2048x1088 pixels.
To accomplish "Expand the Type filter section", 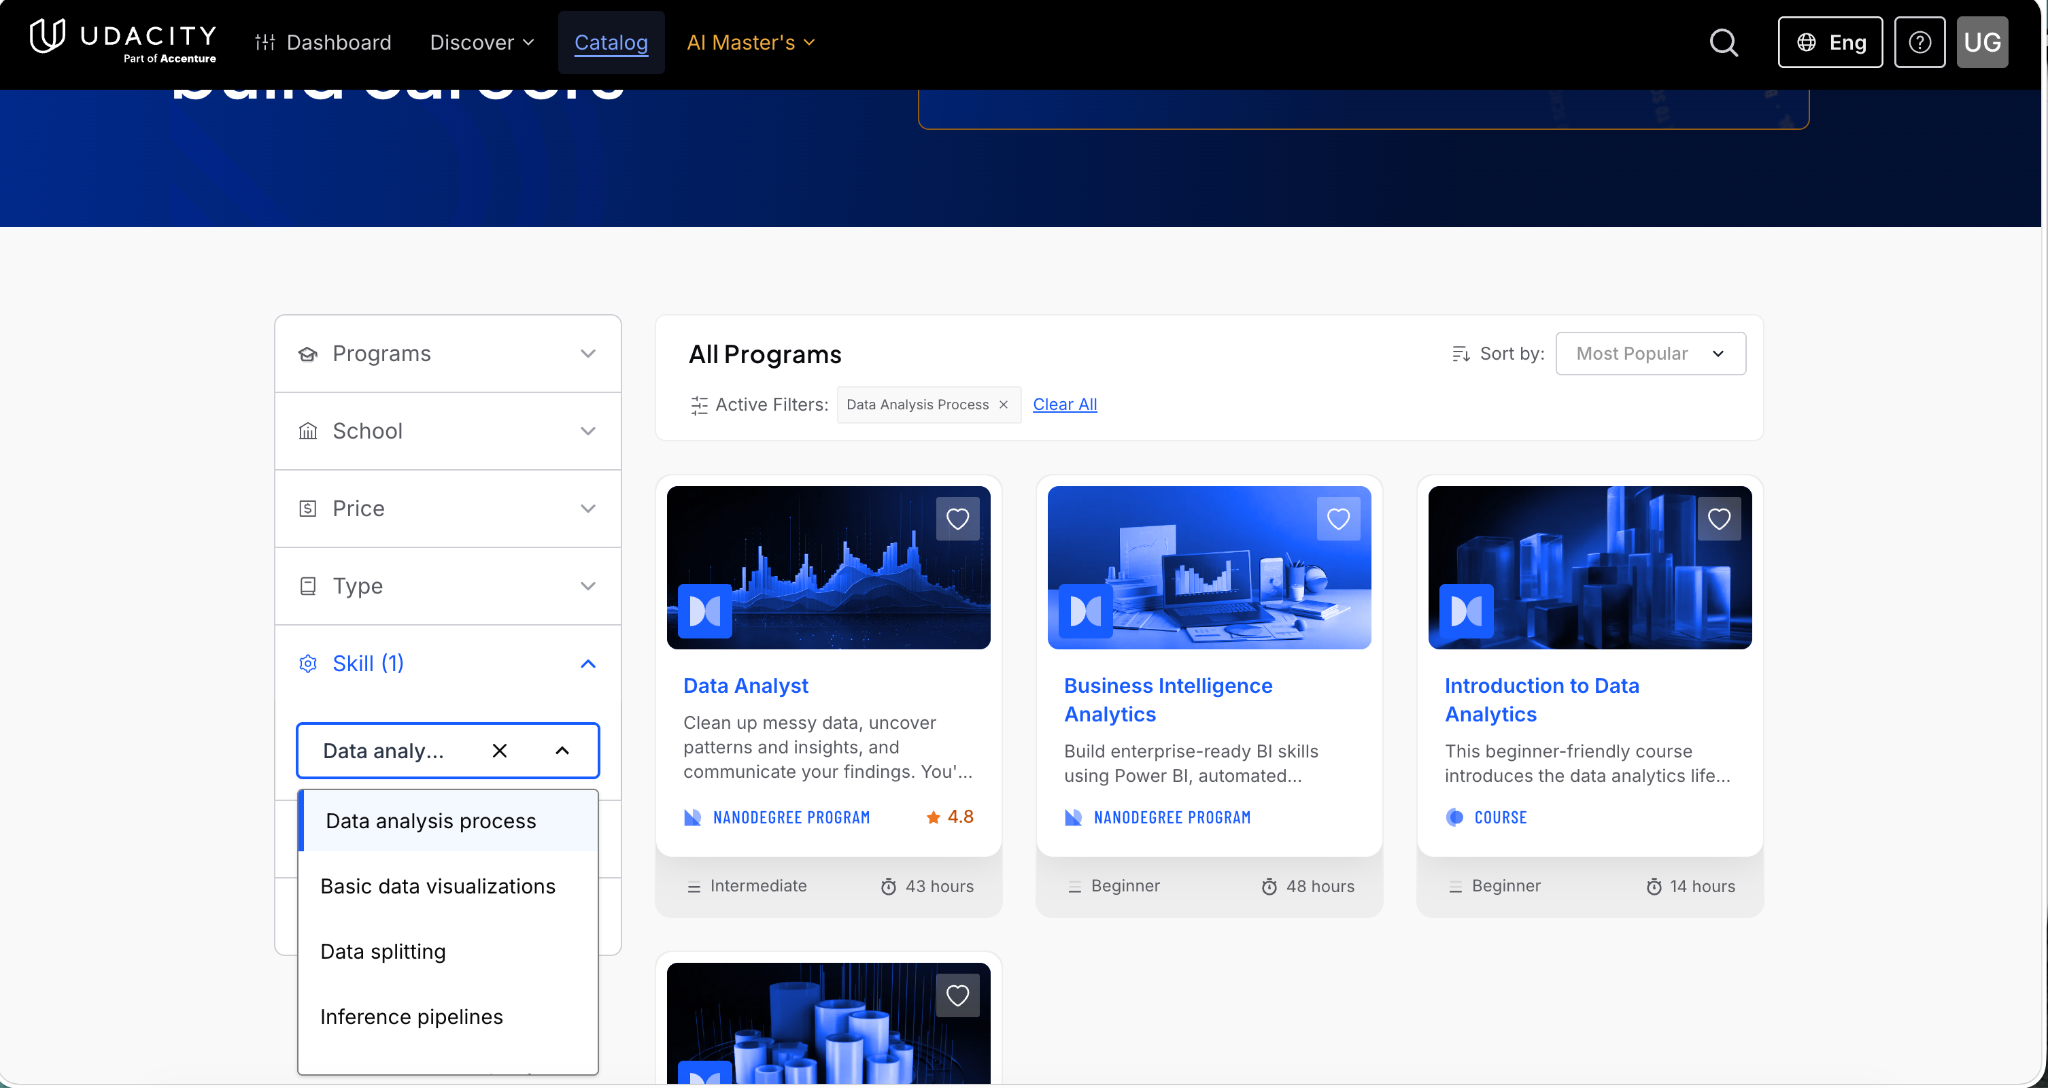I will (x=448, y=586).
